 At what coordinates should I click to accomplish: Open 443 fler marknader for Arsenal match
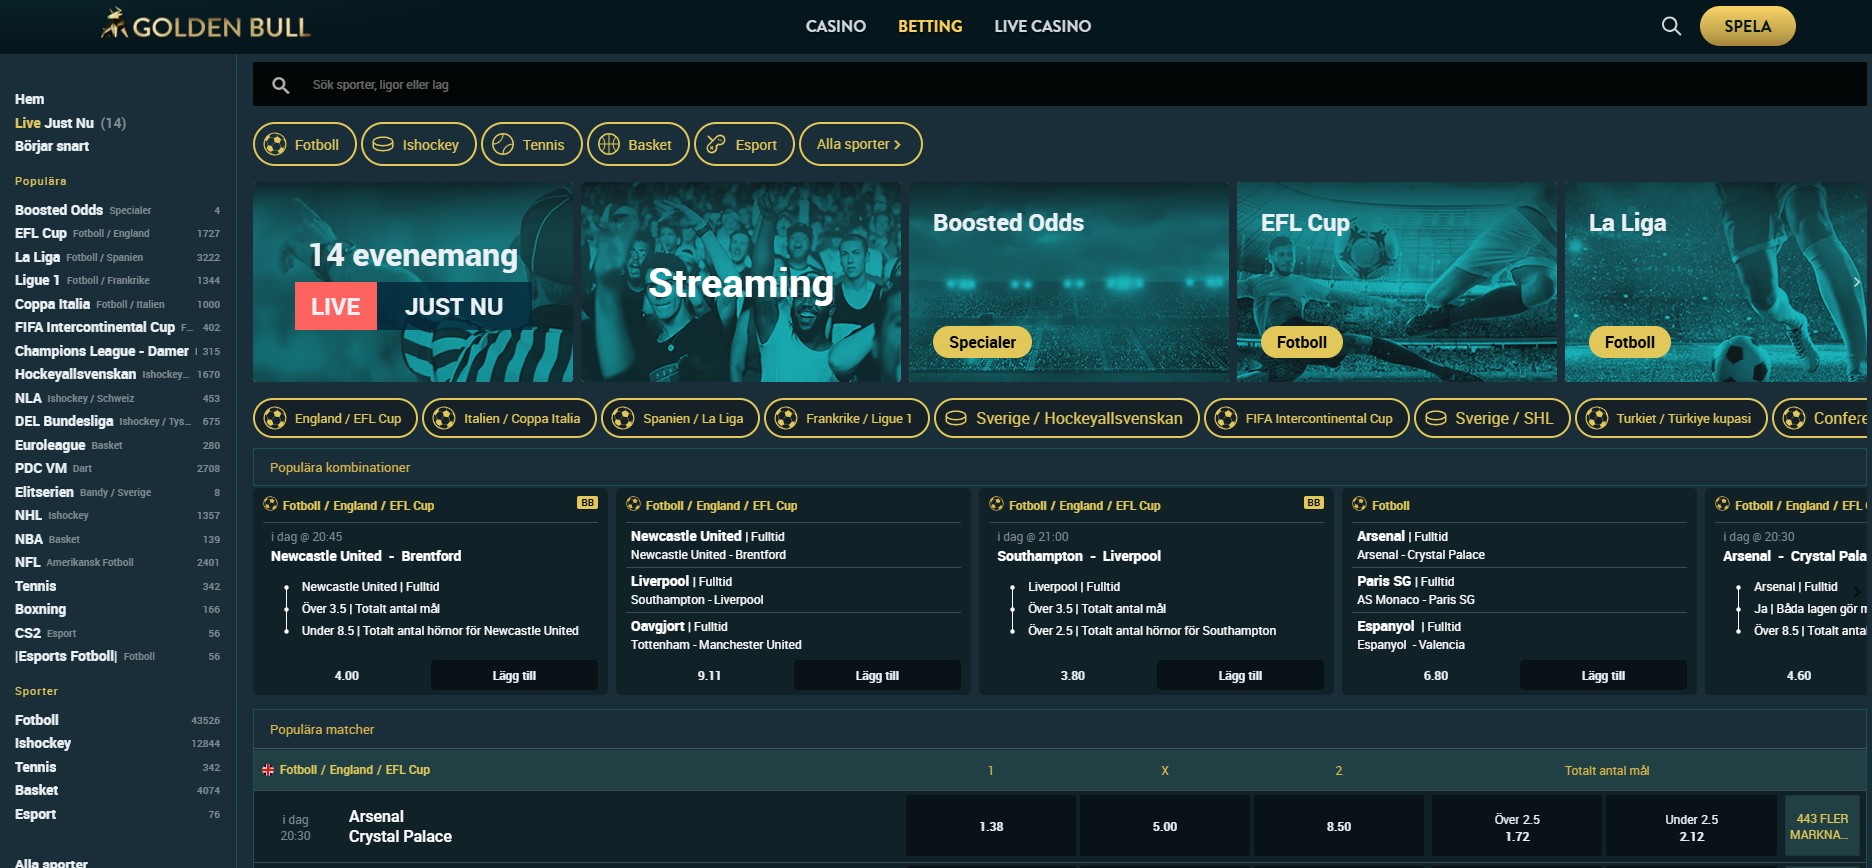[x=1822, y=826]
